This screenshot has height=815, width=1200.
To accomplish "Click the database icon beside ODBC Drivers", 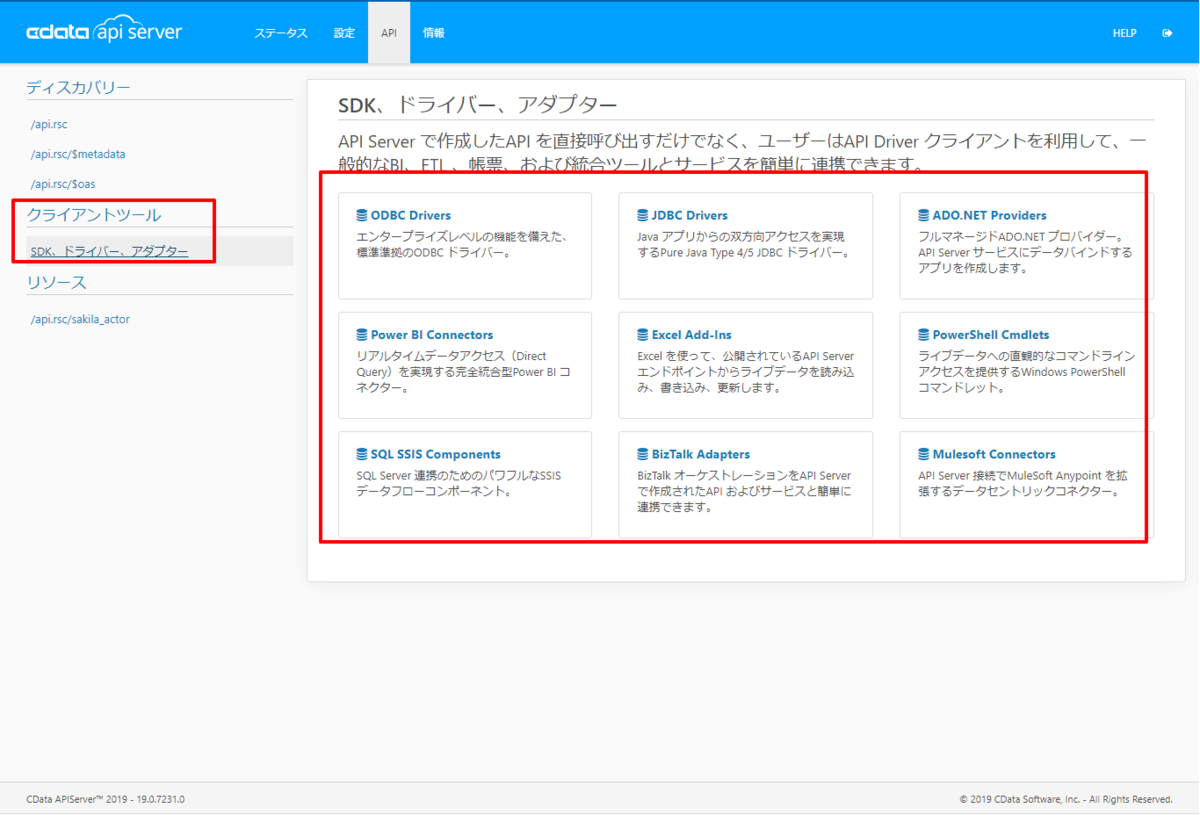I will 362,215.
